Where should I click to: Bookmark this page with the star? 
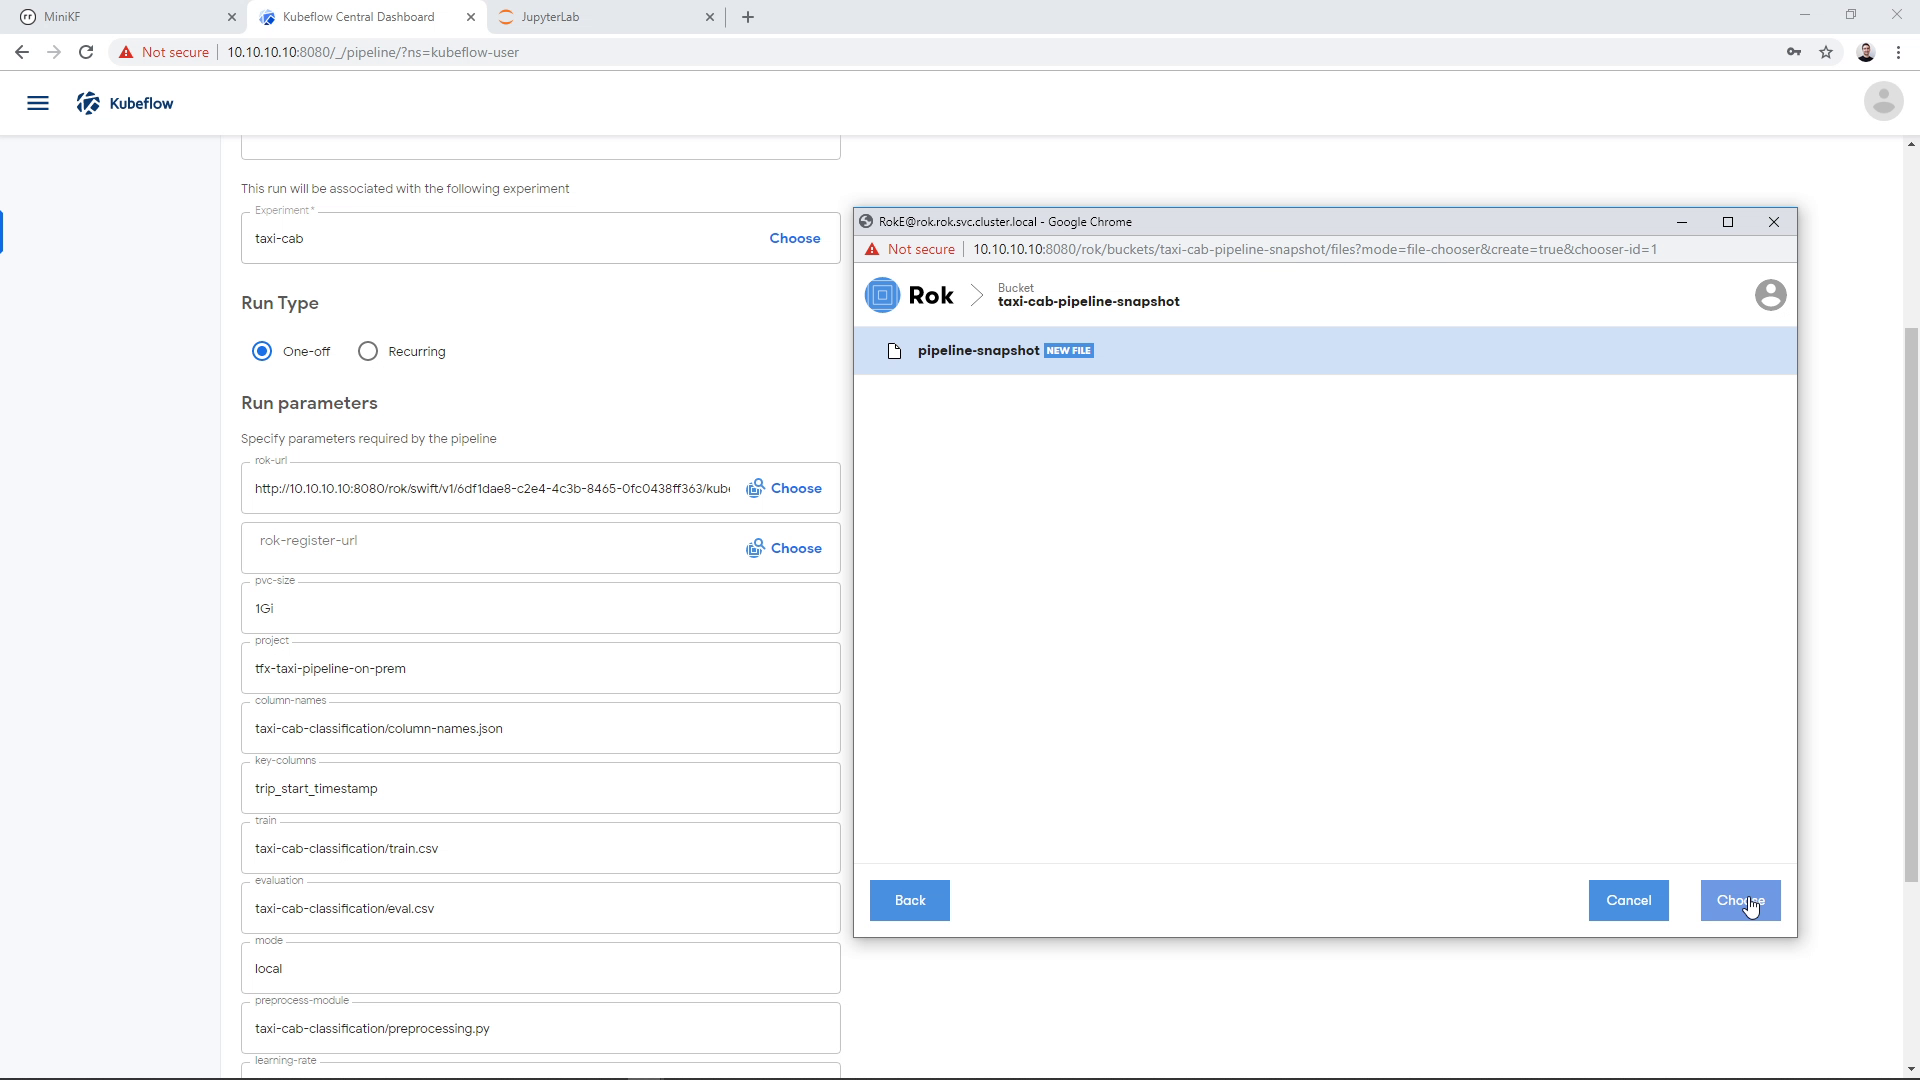pos(1826,52)
